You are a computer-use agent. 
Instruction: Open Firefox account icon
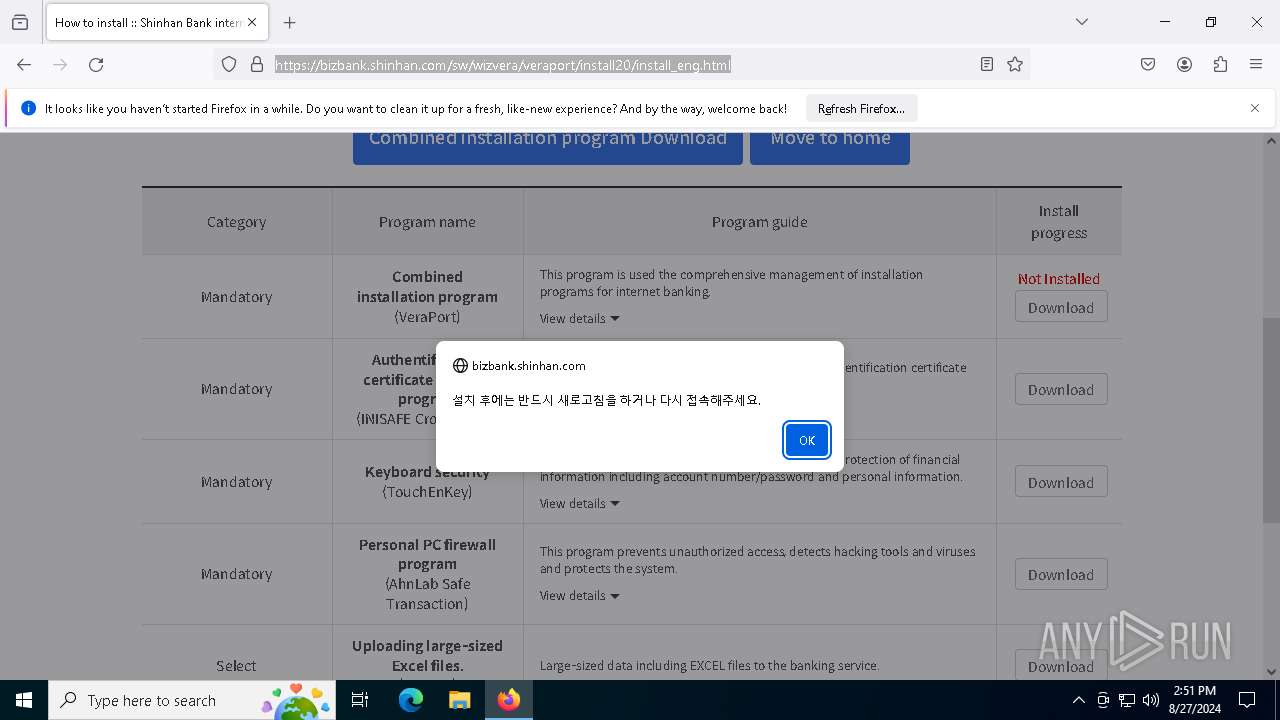pos(1184,64)
